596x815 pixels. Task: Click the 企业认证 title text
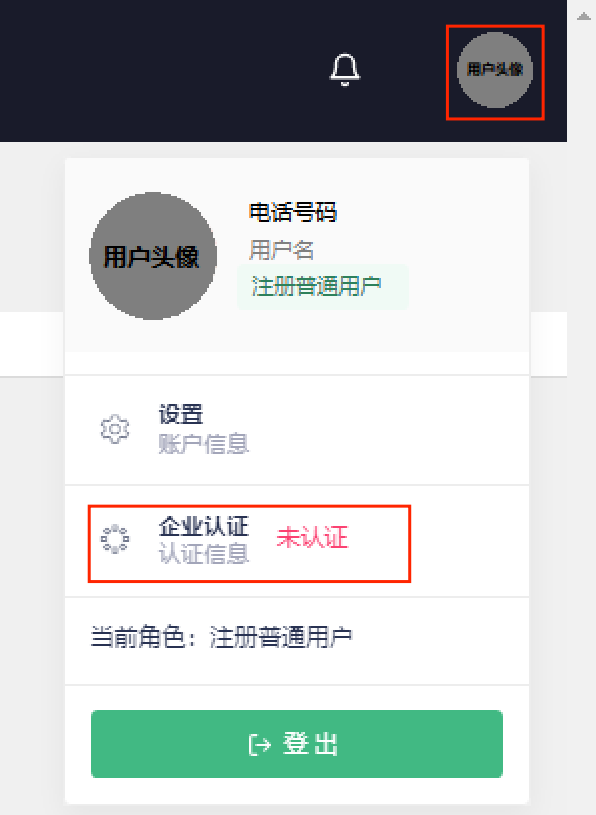(x=204, y=526)
